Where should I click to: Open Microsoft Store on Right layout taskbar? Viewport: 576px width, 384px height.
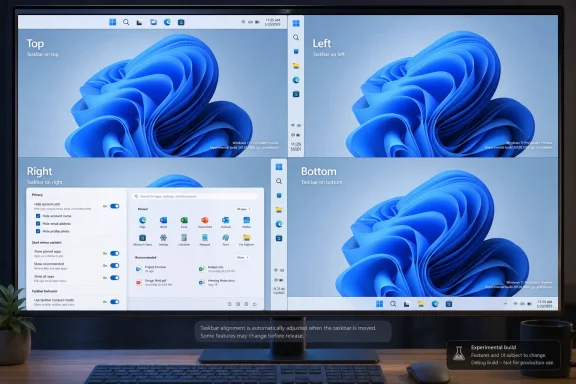click(x=279, y=238)
